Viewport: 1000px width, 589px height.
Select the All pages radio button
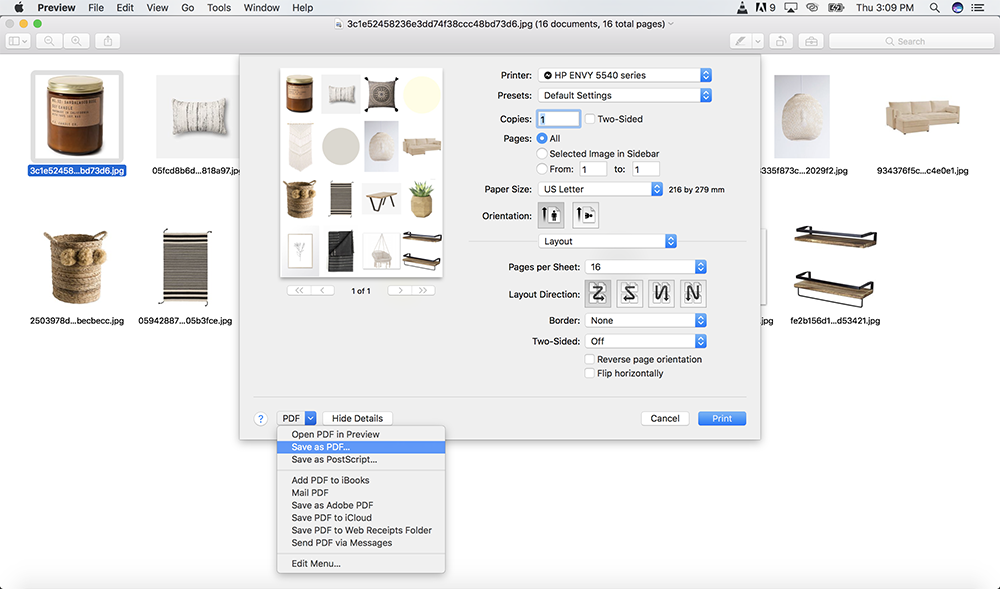click(542, 138)
